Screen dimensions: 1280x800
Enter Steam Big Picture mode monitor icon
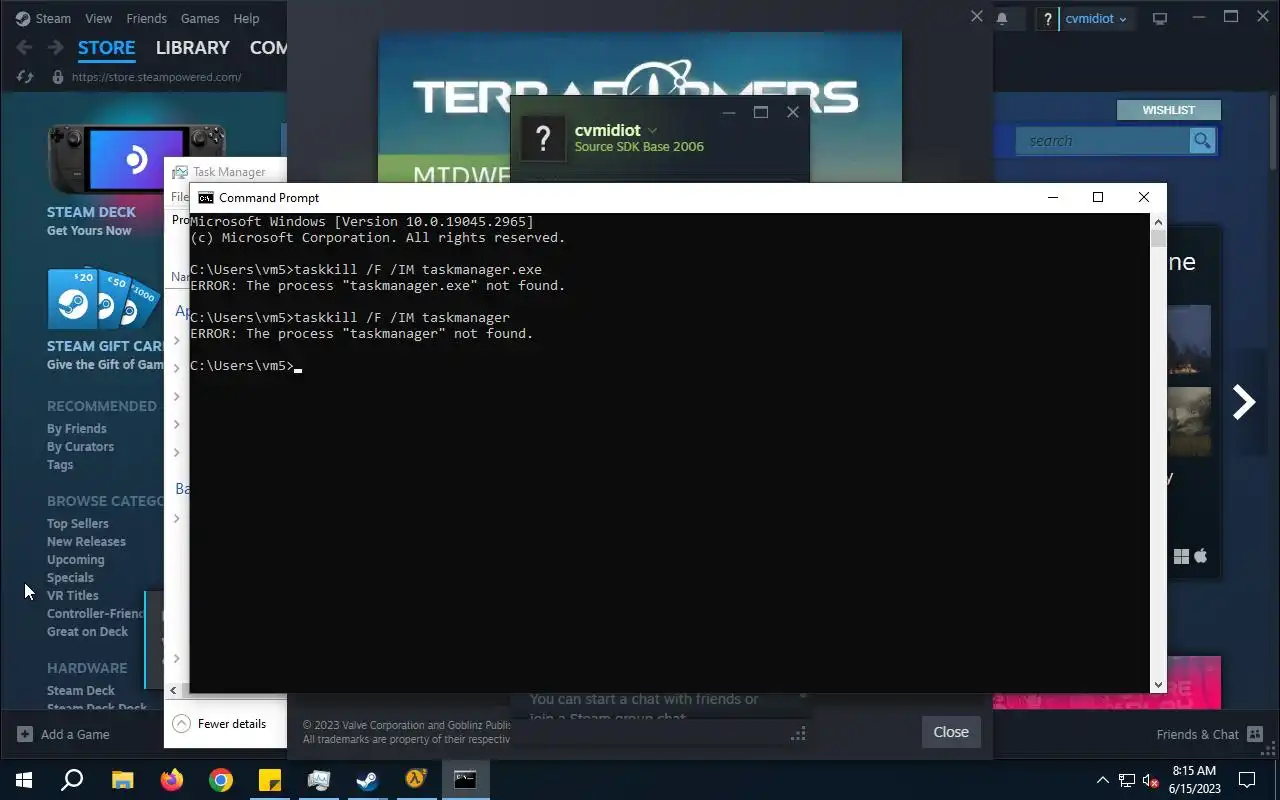pyautogui.click(x=1160, y=18)
